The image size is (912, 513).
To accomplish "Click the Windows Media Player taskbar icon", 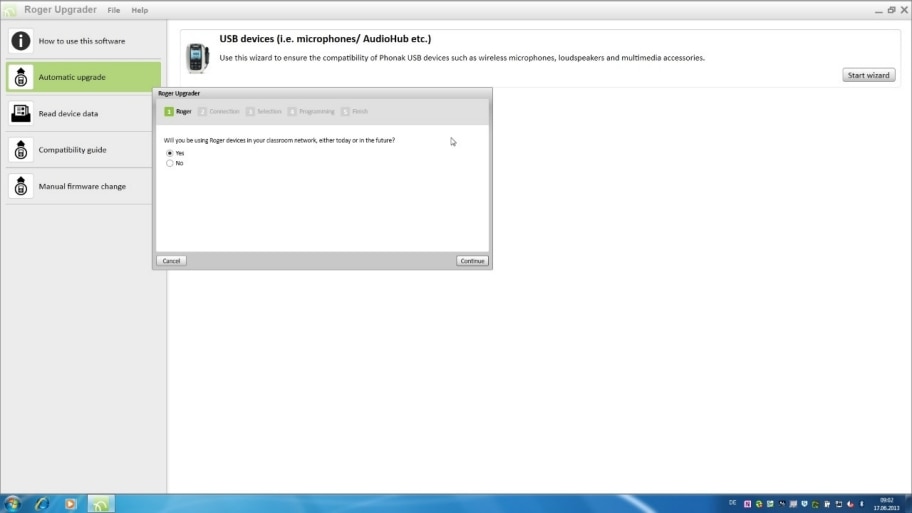I will pyautogui.click(x=71, y=503).
